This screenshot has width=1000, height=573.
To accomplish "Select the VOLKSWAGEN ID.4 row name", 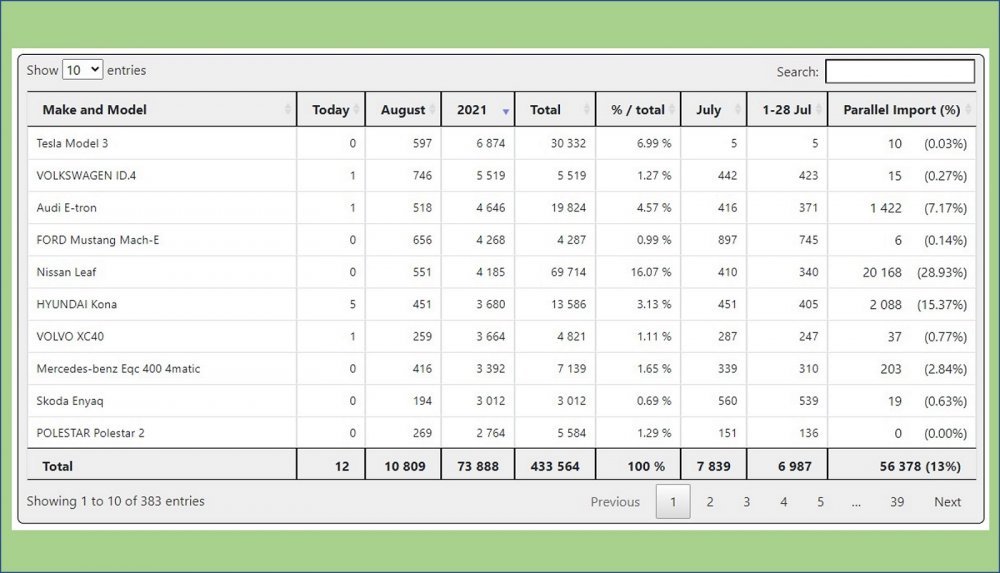I will pos(86,175).
